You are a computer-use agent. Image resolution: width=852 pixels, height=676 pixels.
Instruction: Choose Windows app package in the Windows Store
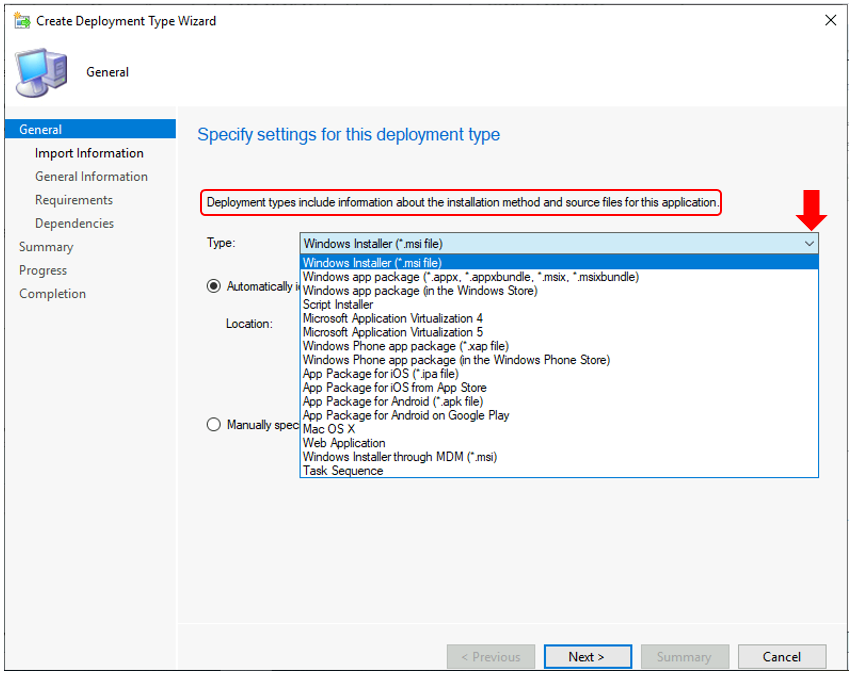click(x=559, y=291)
